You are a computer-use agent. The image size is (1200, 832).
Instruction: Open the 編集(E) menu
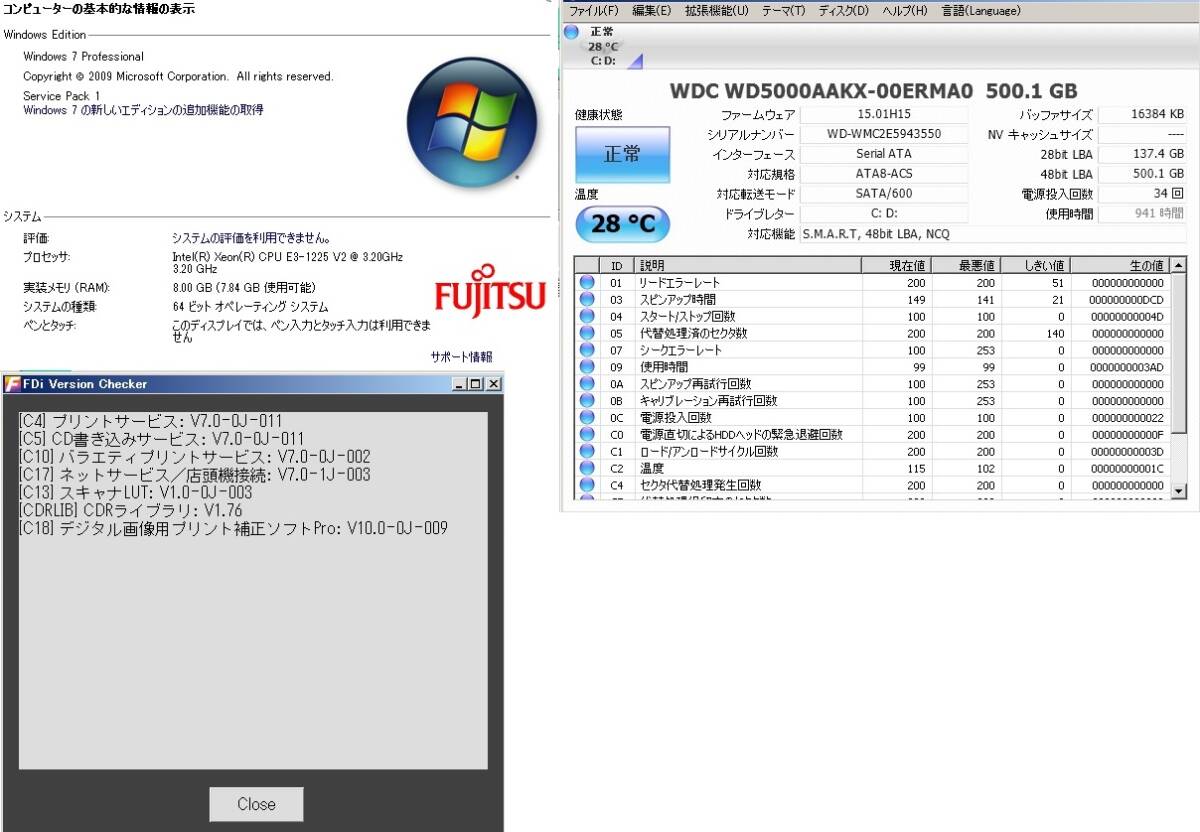(652, 11)
